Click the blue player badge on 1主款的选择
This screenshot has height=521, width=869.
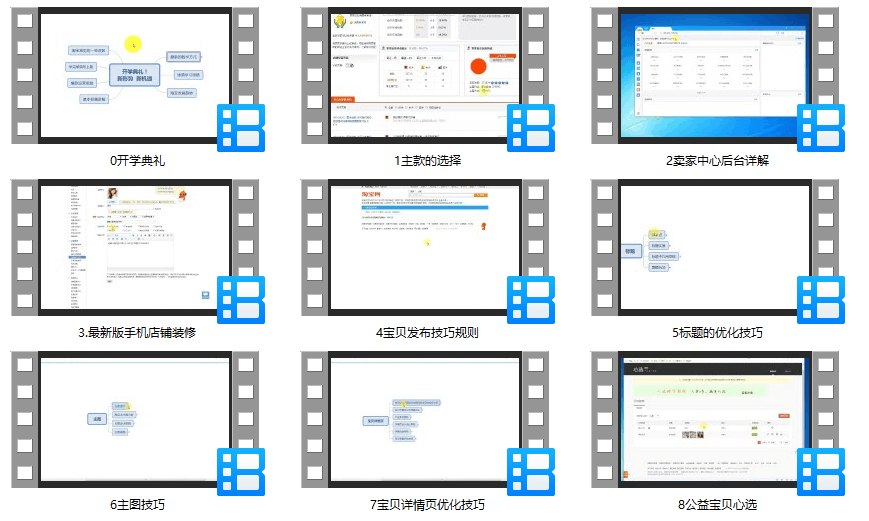click(x=531, y=127)
